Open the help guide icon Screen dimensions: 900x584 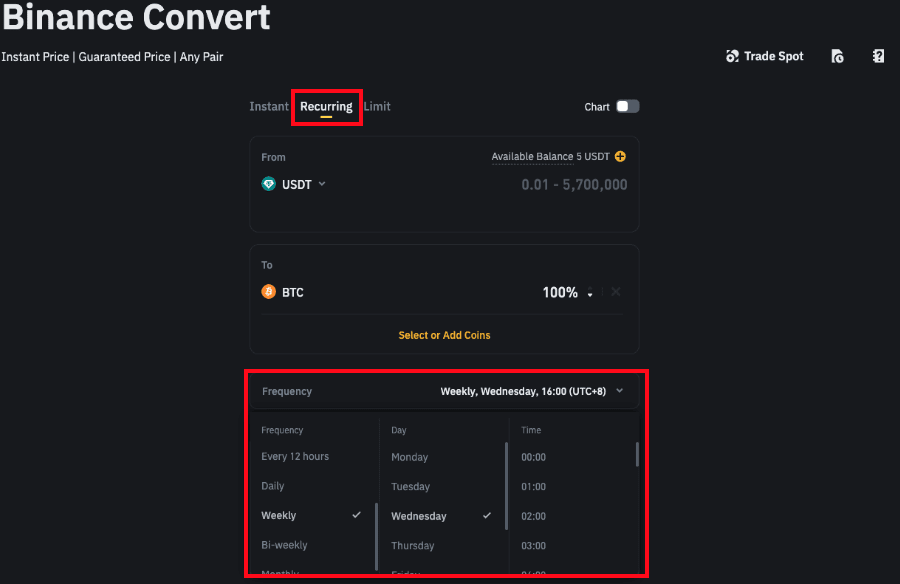coord(878,57)
